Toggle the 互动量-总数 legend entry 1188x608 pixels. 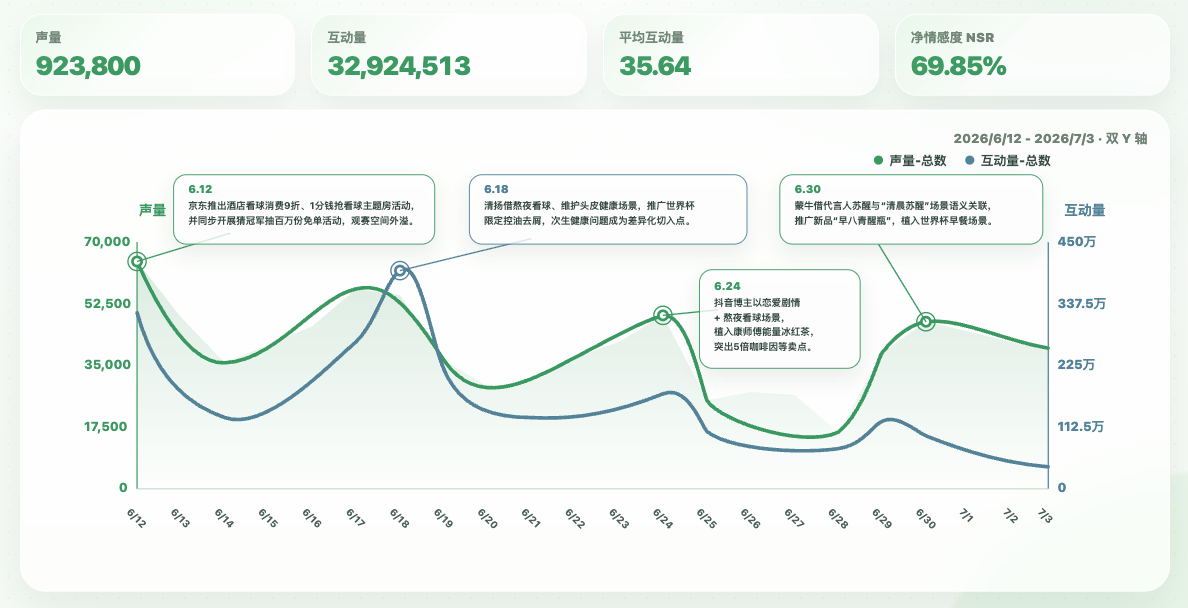click(x=1008, y=161)
